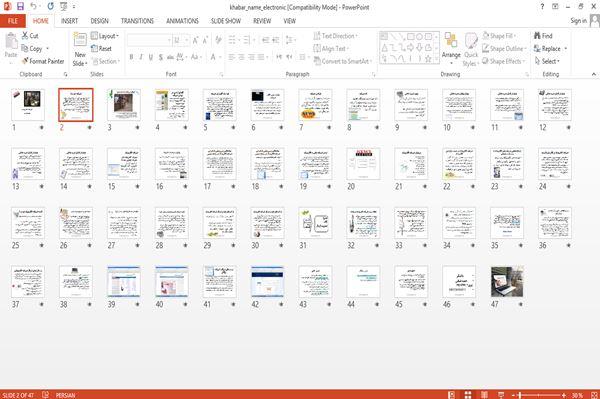Click the Format Painter brush icon

(25, 61)
